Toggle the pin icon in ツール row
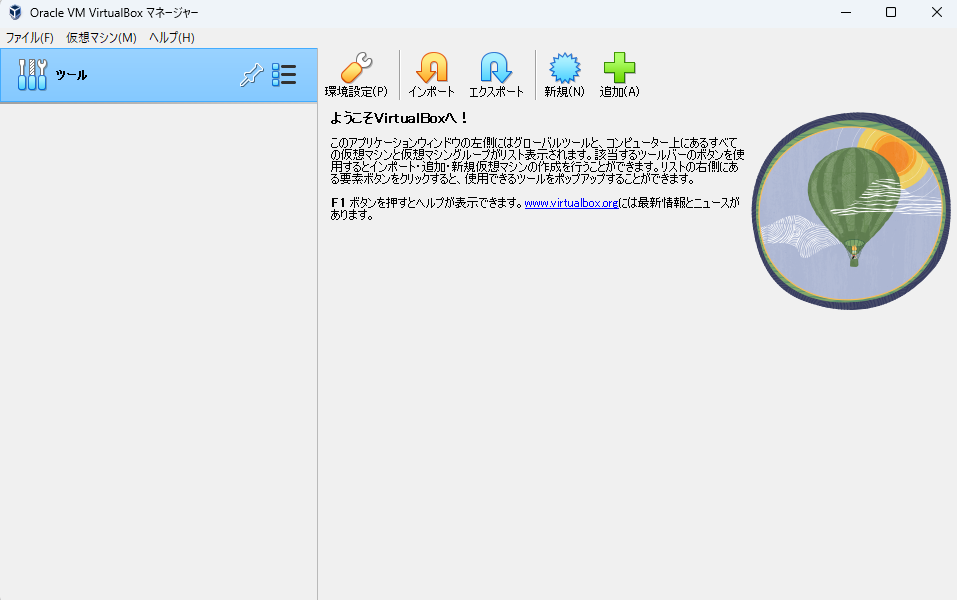 (x=251, y=75)
